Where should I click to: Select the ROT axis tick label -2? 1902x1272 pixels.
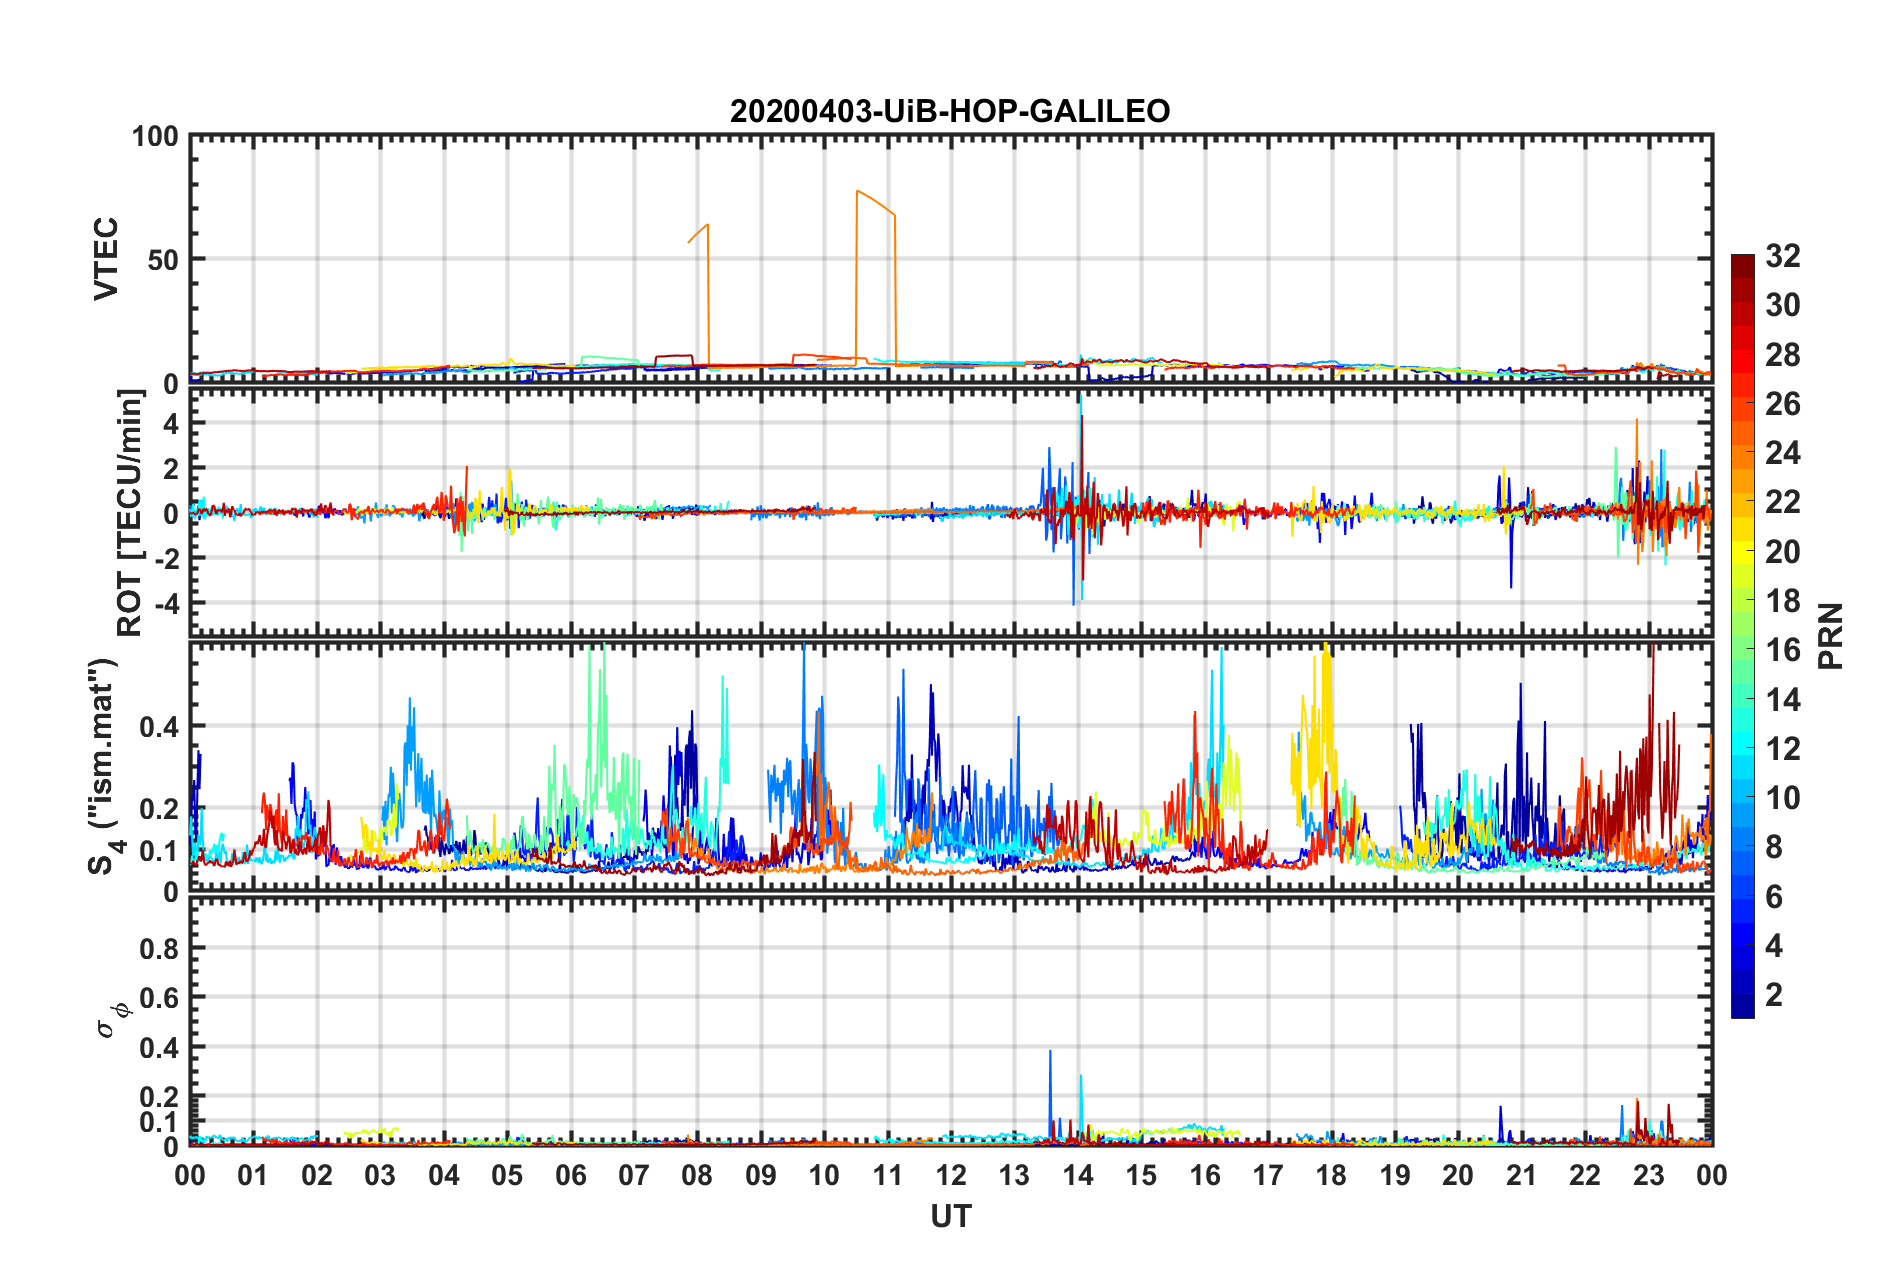pyautogui.click(x=165, y=558)
